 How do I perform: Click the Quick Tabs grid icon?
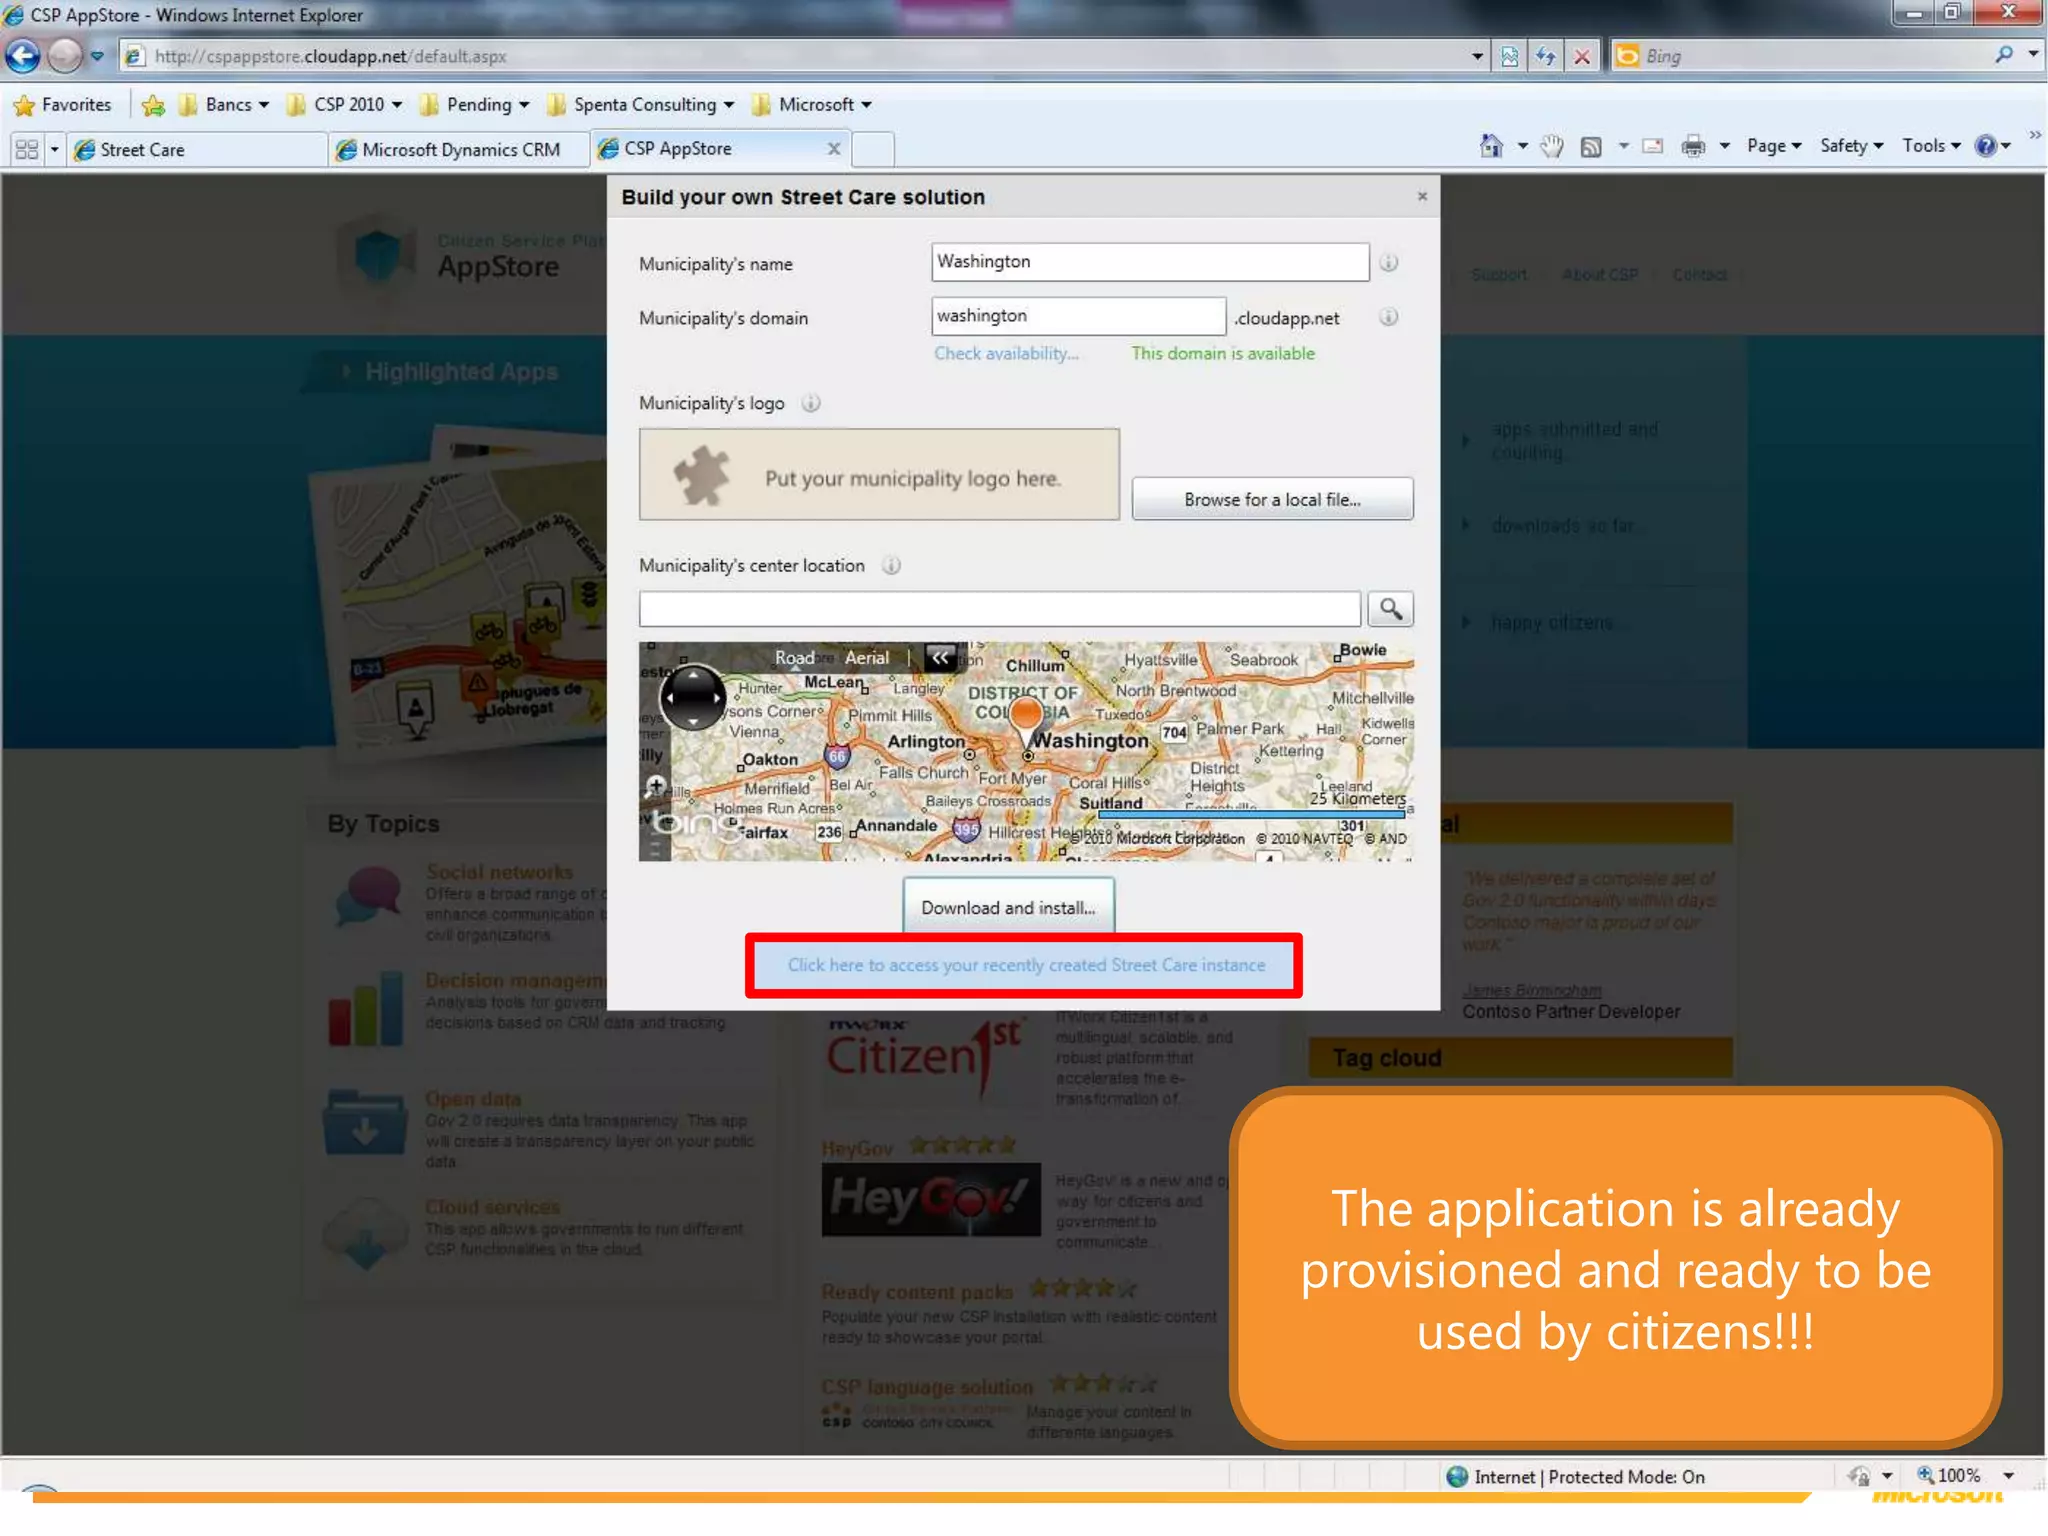tap(27, 150)
